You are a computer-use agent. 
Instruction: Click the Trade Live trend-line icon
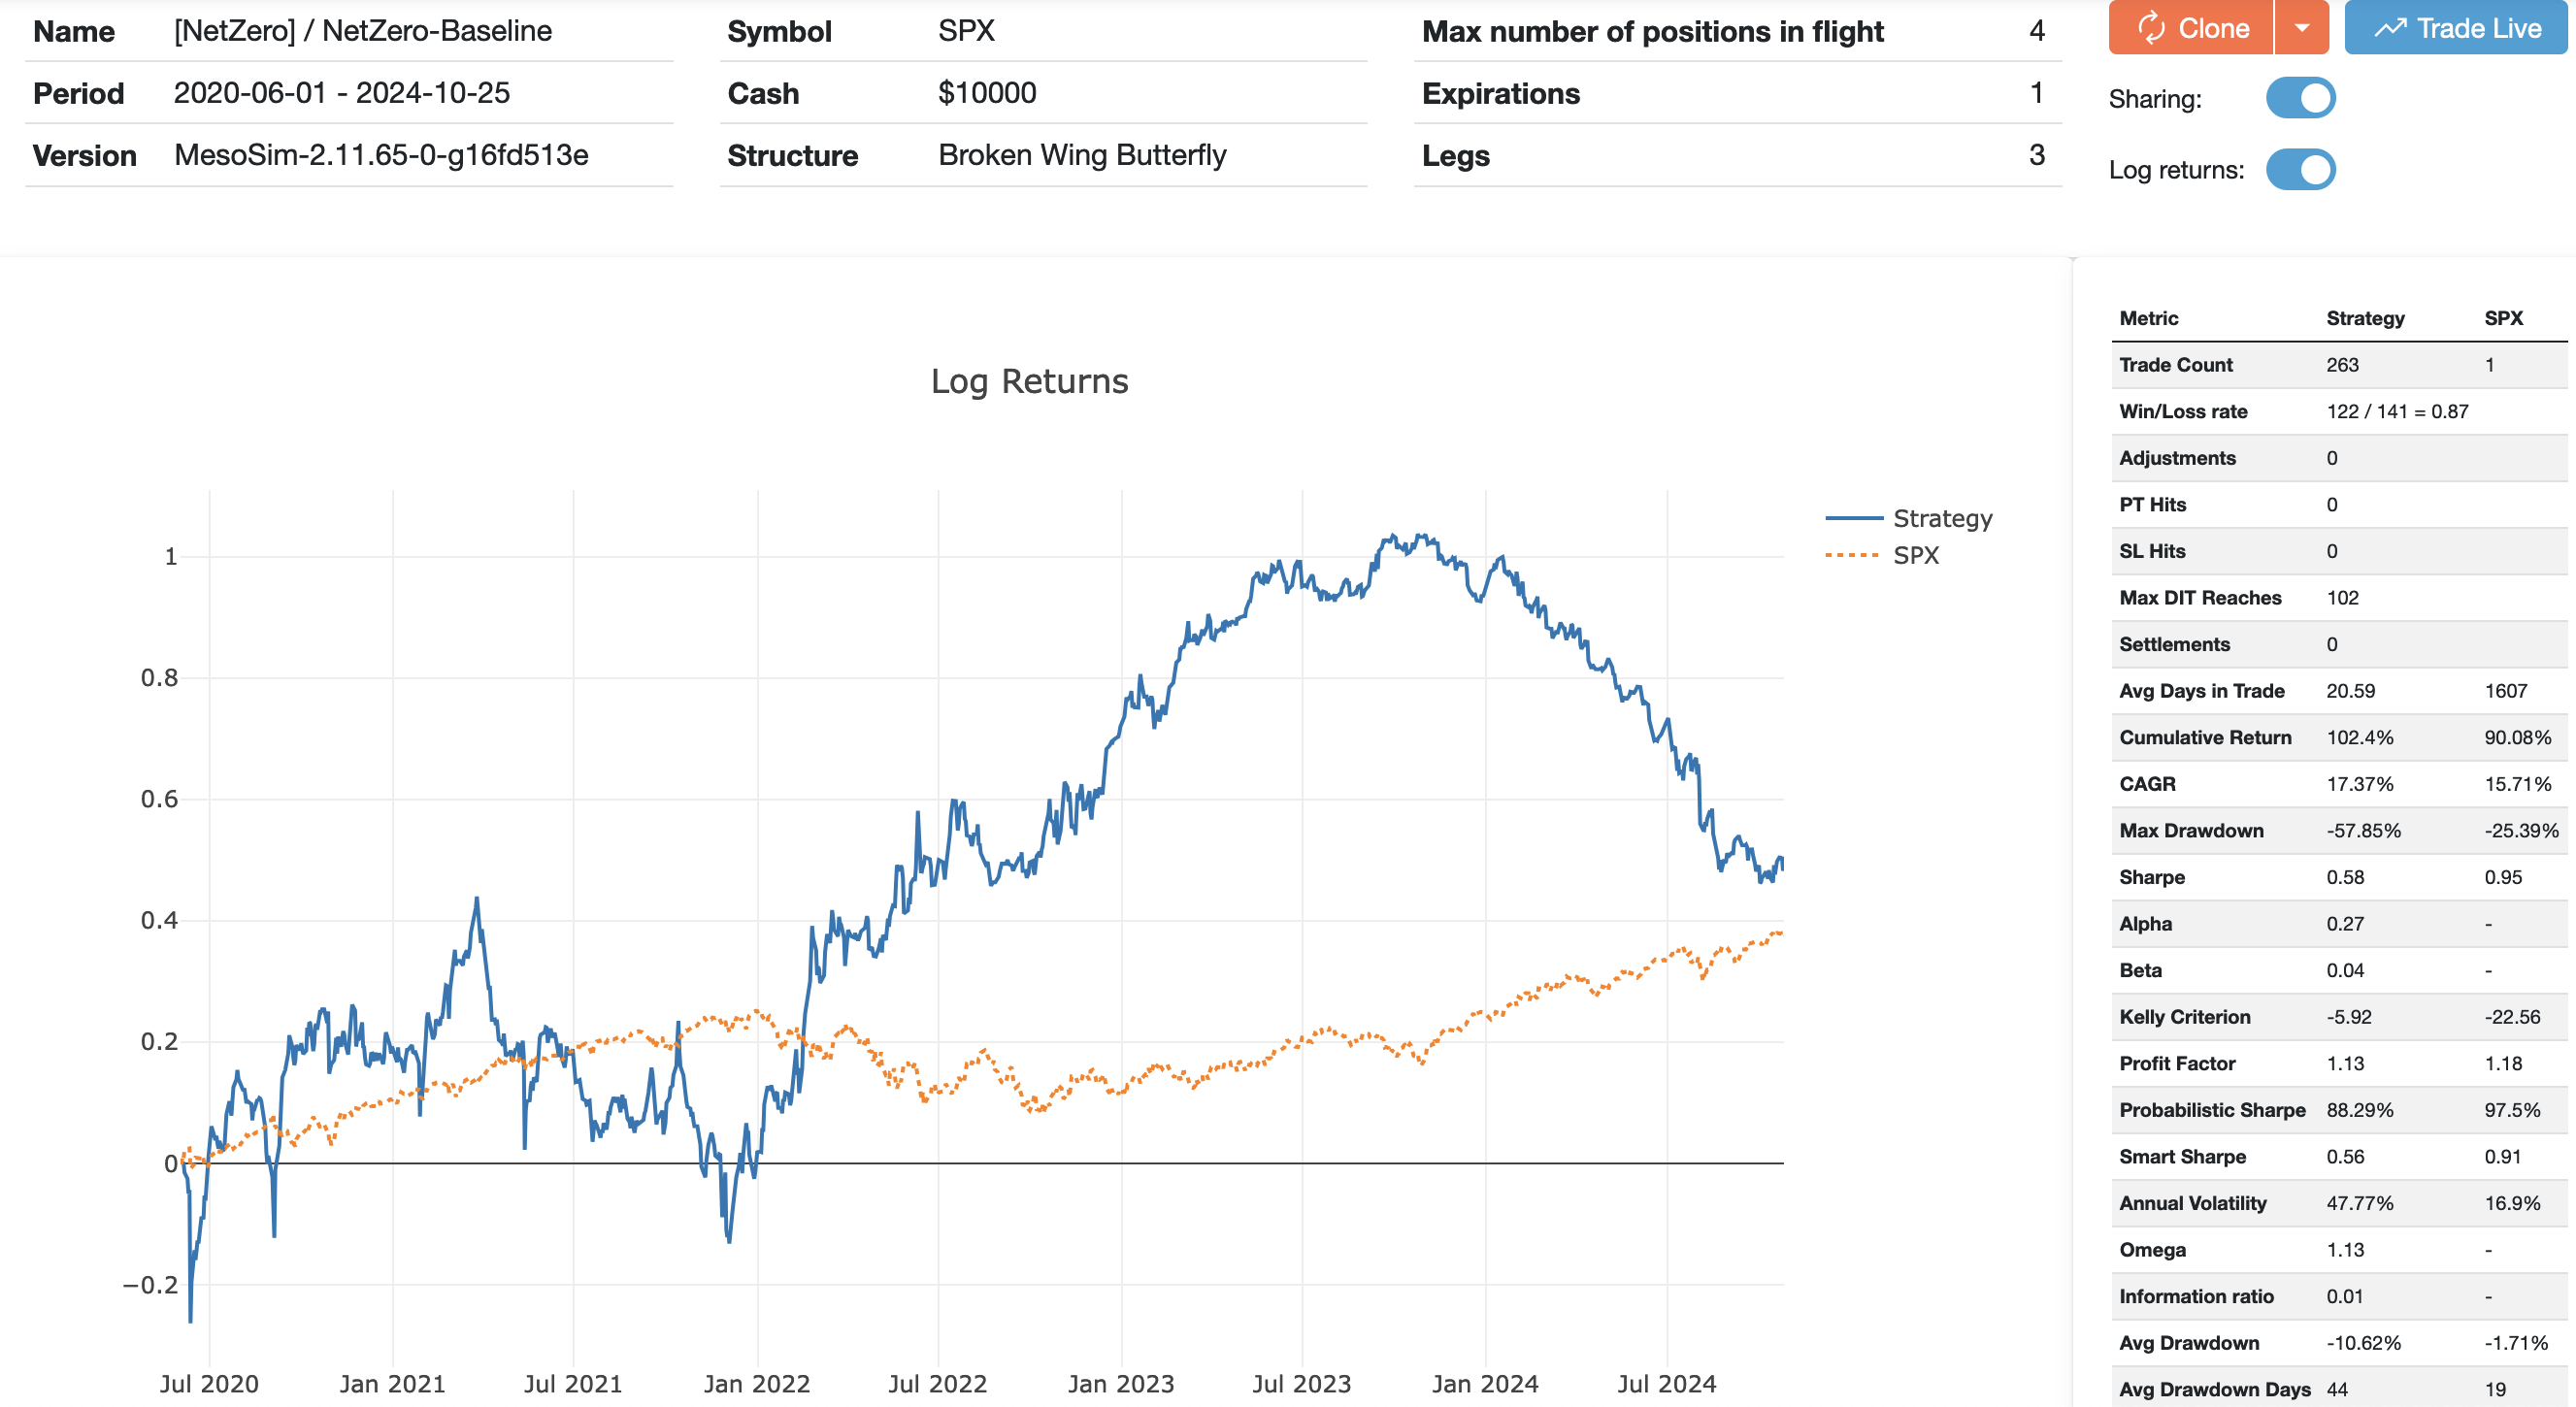point(2390,28)
